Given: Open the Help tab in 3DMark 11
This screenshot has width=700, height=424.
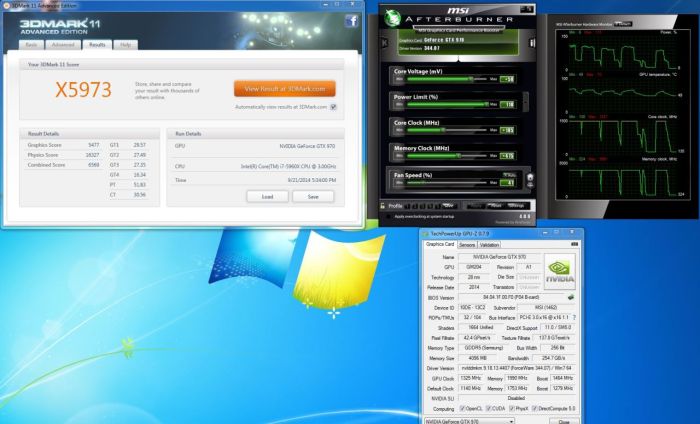Looking at the screenshot, I should (x=125, y=45).
